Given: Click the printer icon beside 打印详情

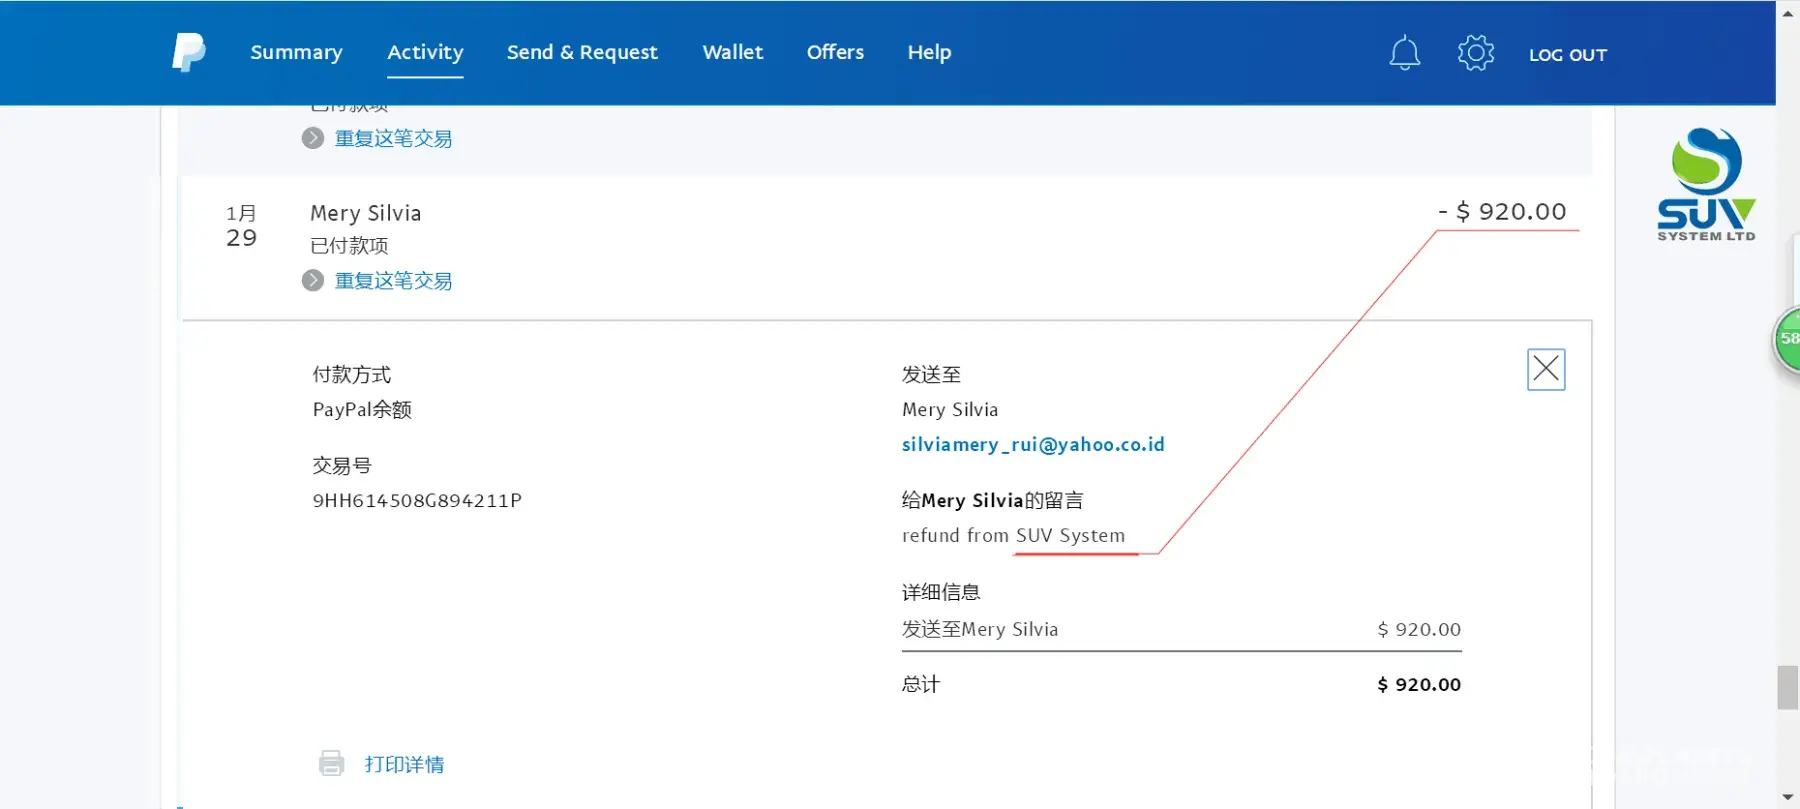Looking at the screenshot, I should point(331,764).
